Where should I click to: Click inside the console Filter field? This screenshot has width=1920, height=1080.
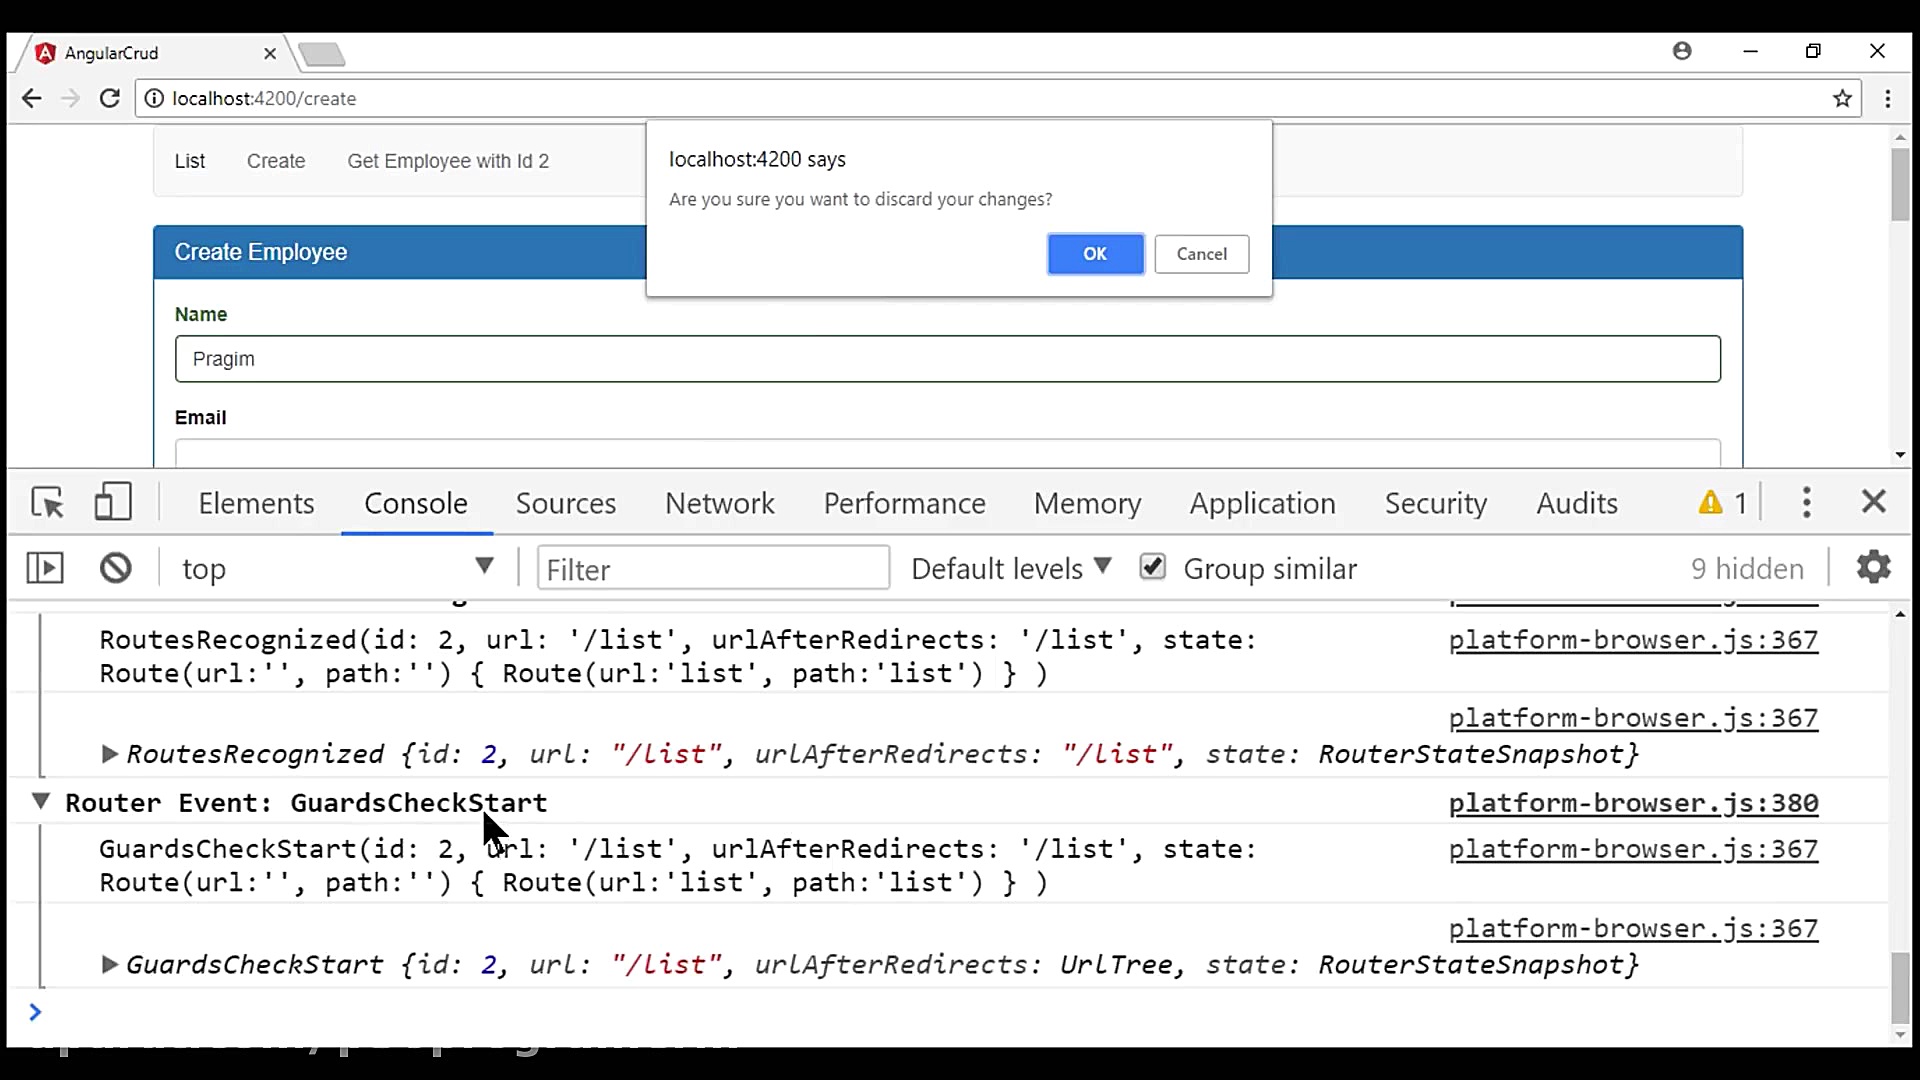pyautogui.click(x=713, y=568)
